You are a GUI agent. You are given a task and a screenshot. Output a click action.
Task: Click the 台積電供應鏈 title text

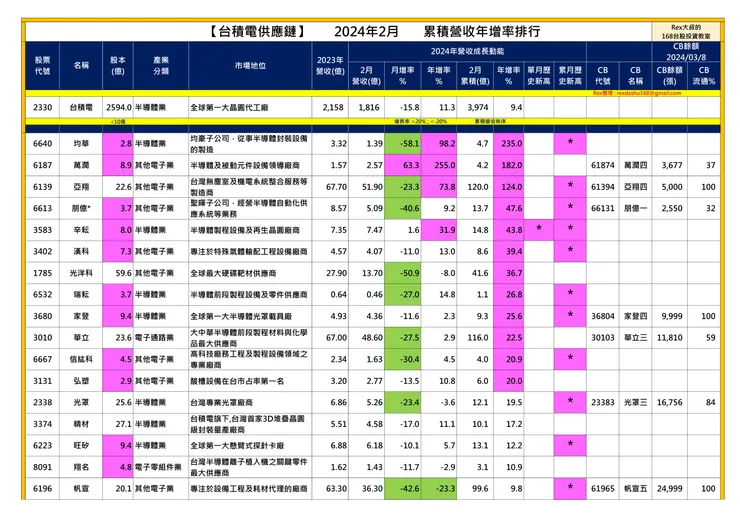click(257, 32)
